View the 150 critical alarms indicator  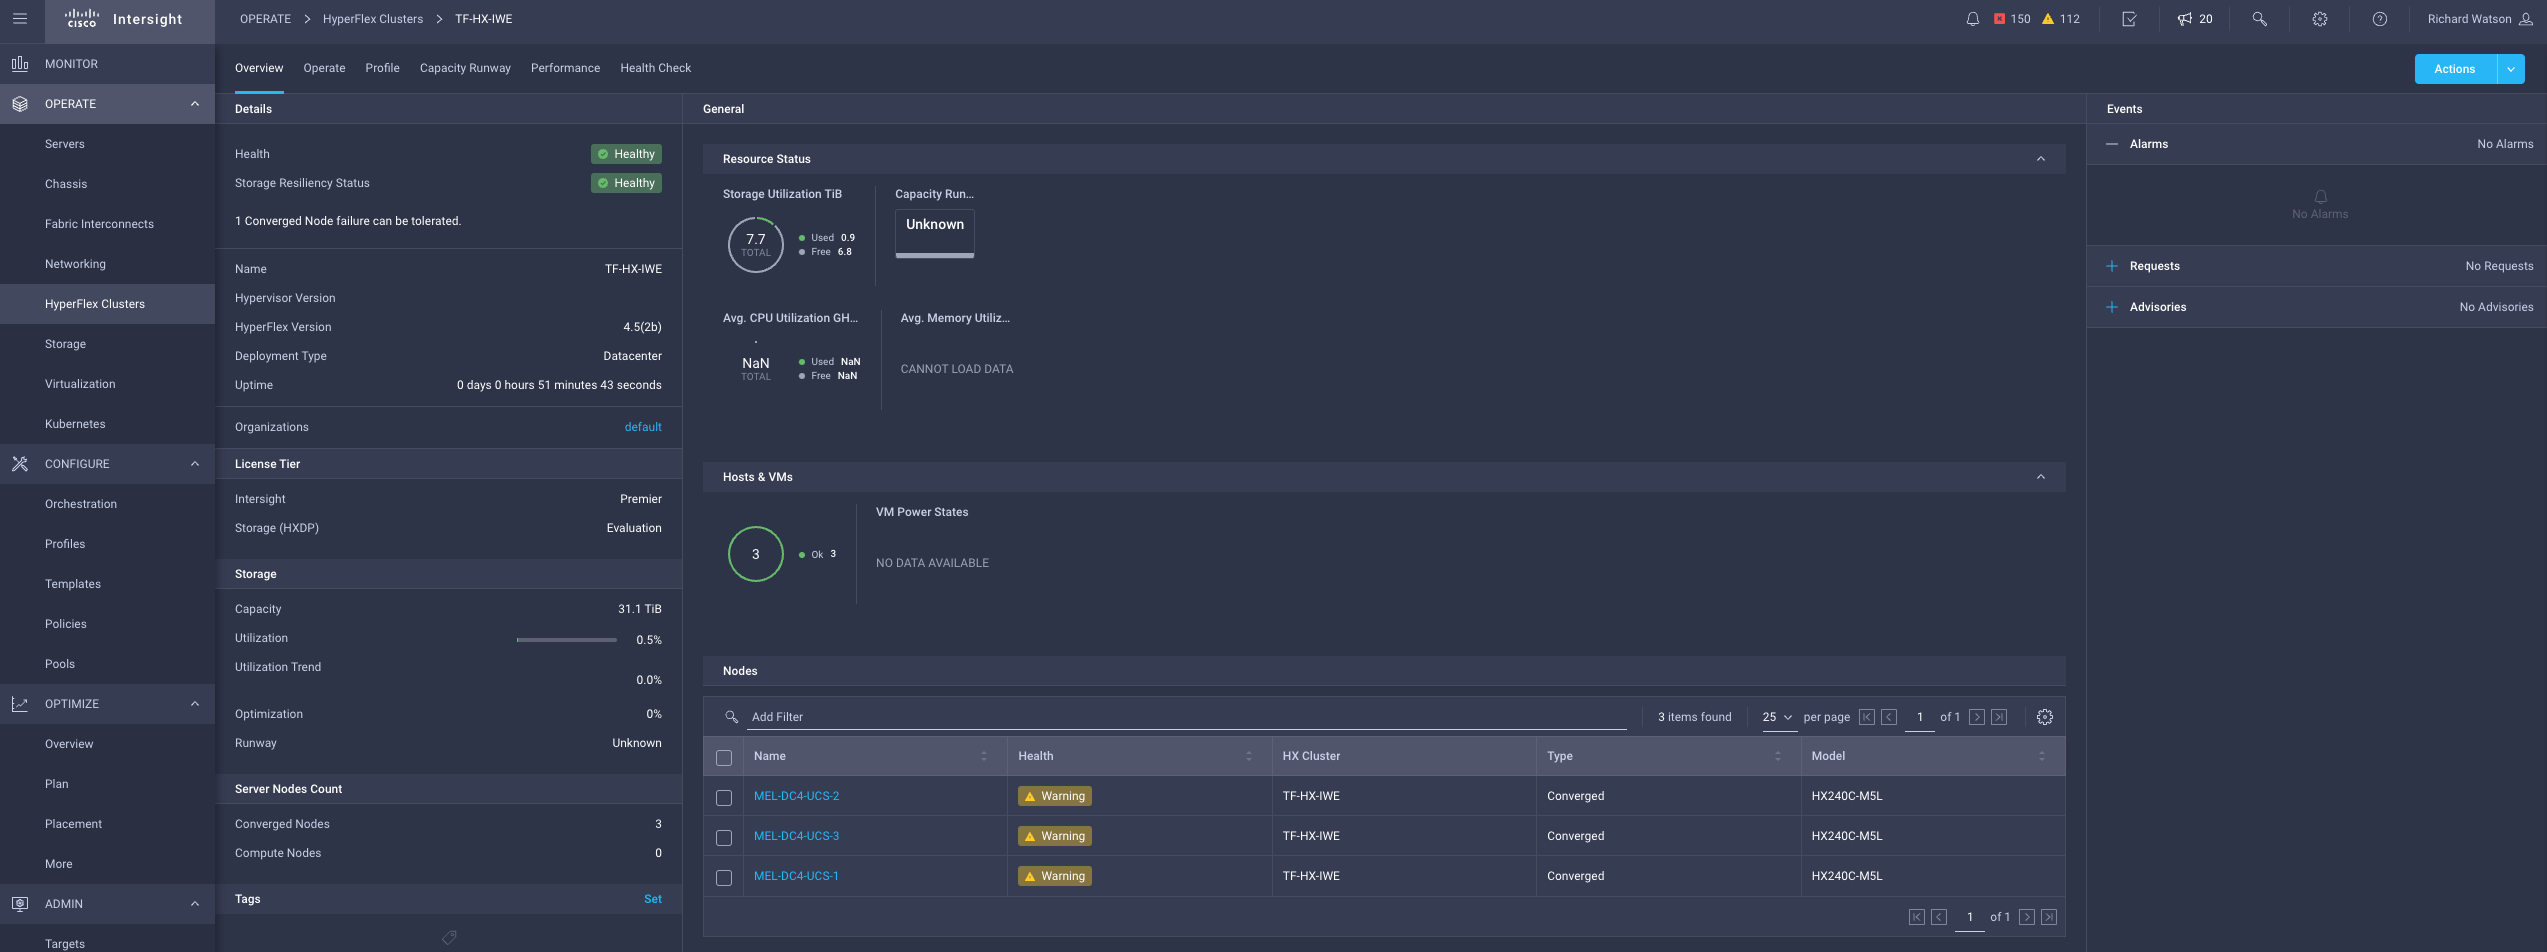pyautogui.click(x=2011, y=19)
